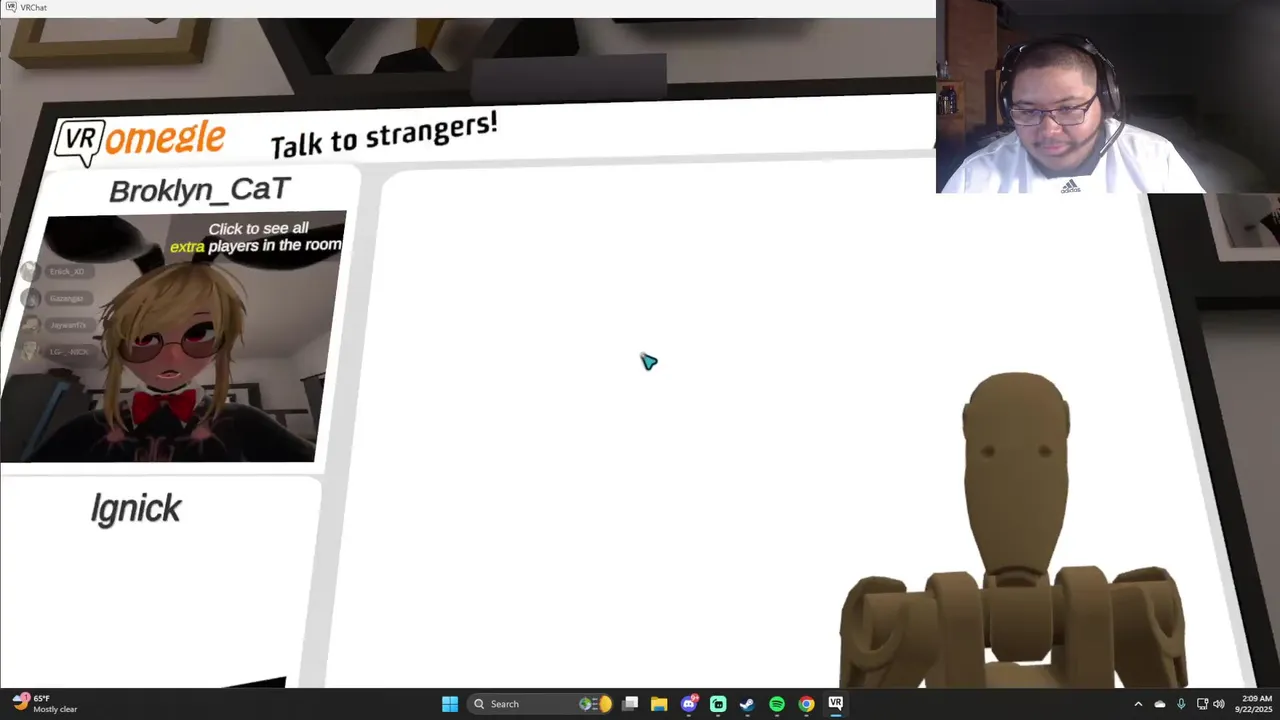Screen dimensions: 1280x720
Task: Click the Broklyn_CaT player name
Action: [200, 190]
